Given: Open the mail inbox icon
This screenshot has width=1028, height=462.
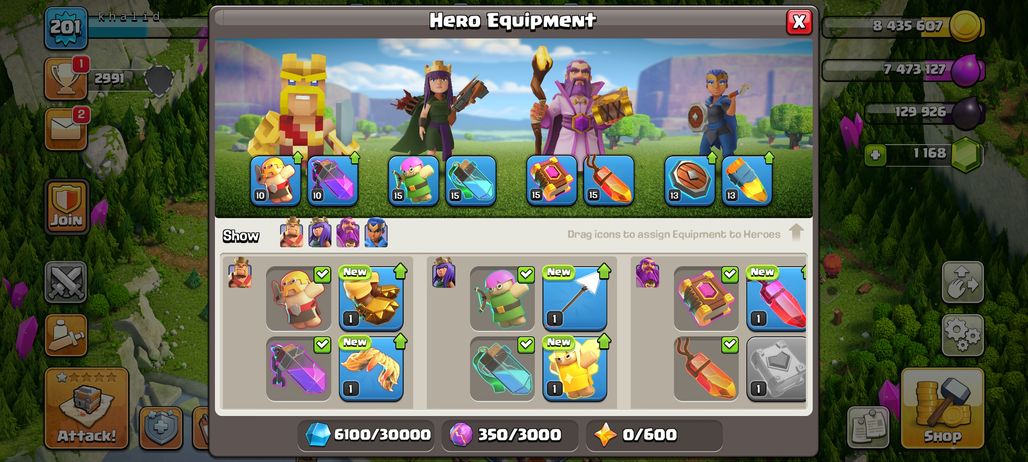Looking at the screenshot, I should click(66, 129).
